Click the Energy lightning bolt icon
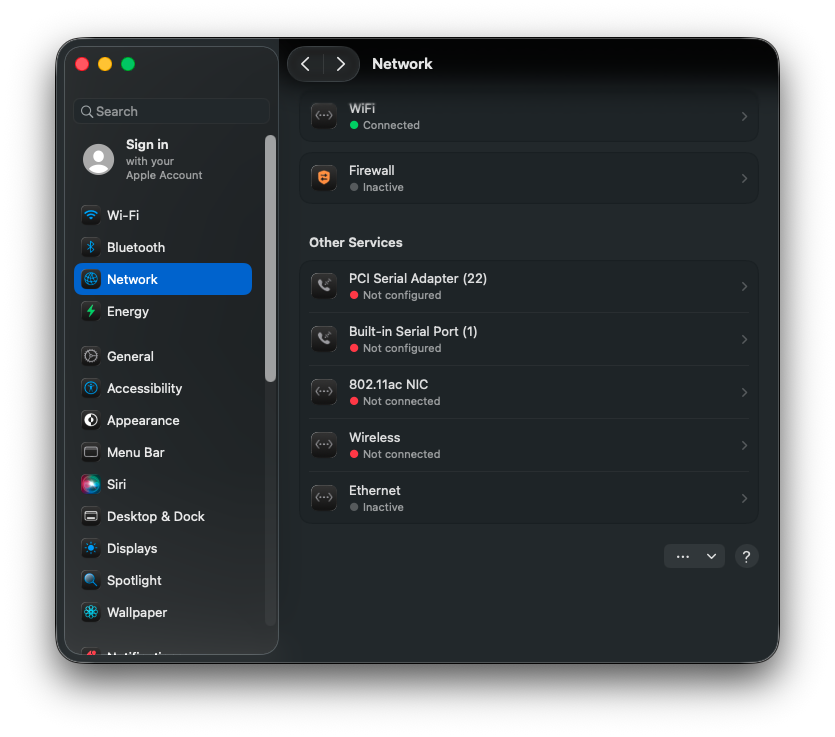The image size is (835, 737). tap(91, 311)
